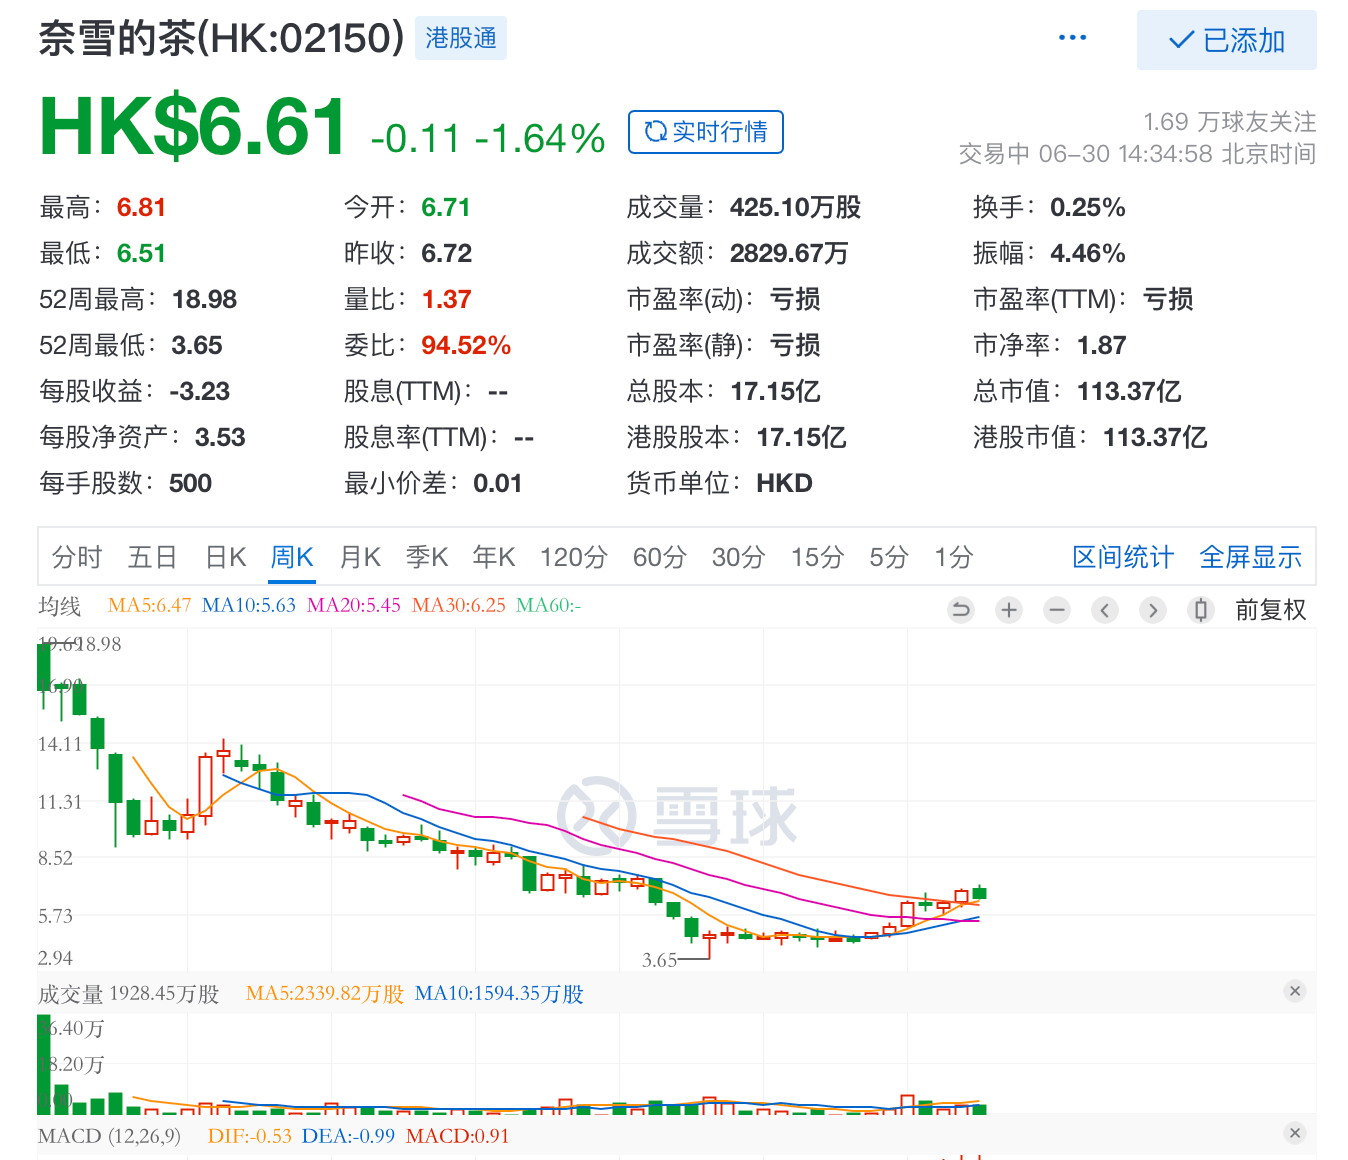Viewport: 1348px width, 1160px height.
Task: Select the 15分 interval tab
Action: pyautogui.click(x=818, y=557)
